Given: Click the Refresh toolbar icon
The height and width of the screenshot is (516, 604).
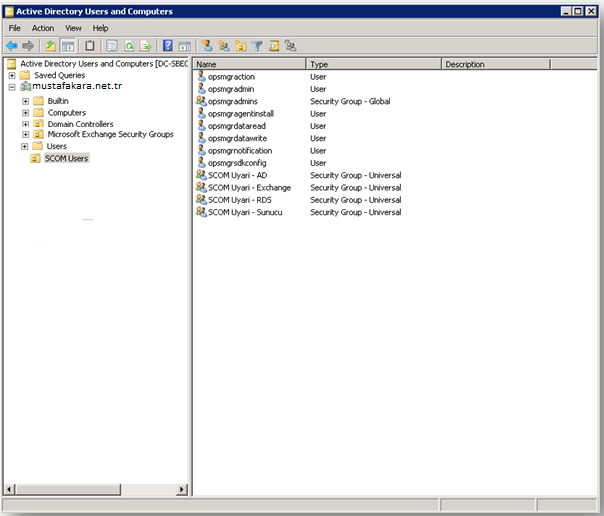Looking at the screenshot, I should tap(129, 46).
